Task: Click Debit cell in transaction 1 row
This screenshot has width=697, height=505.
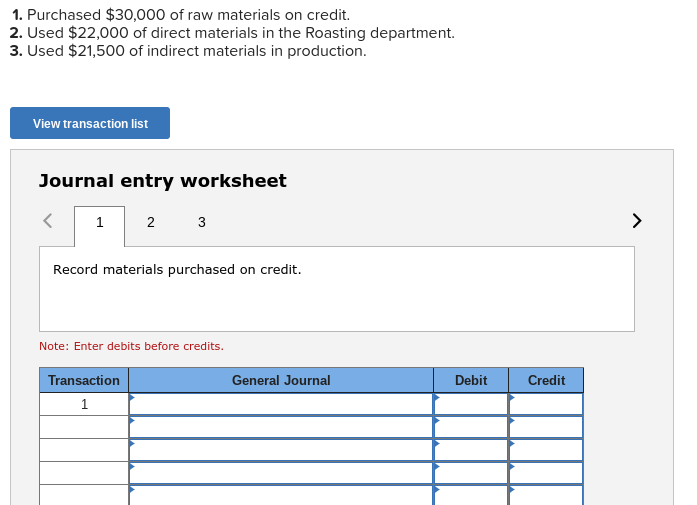Action: (x=471, y=404)
